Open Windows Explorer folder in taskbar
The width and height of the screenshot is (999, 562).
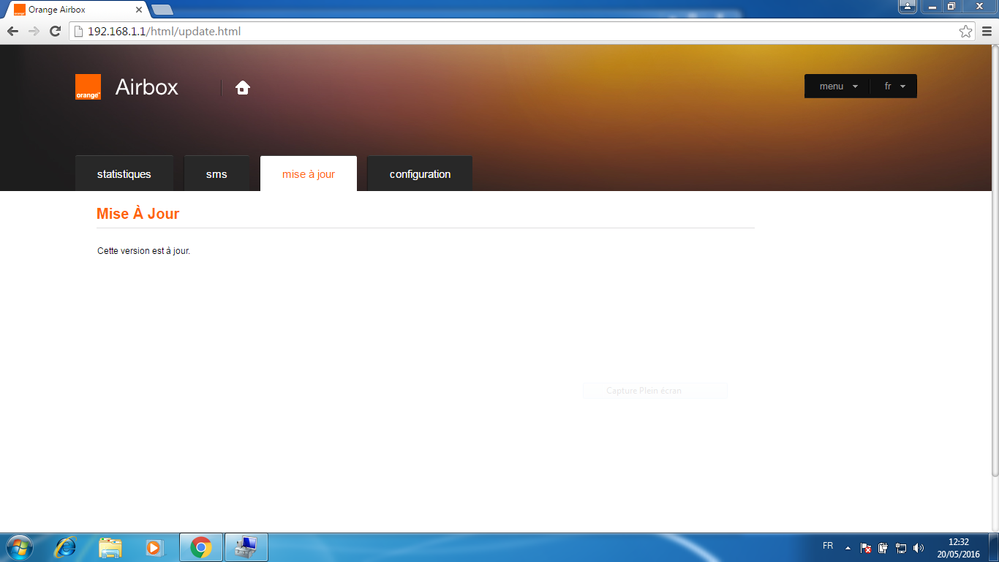point(110,547)
